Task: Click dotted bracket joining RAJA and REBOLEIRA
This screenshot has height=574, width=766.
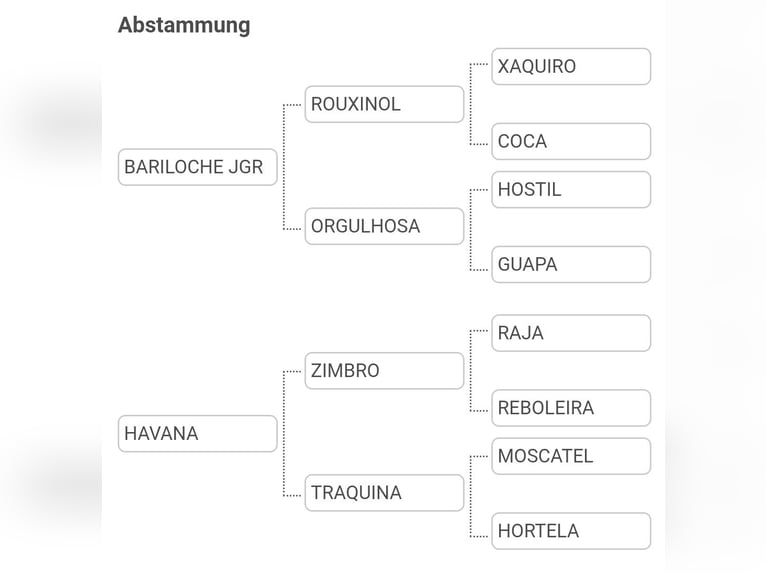Action: (x=471, y=370)
